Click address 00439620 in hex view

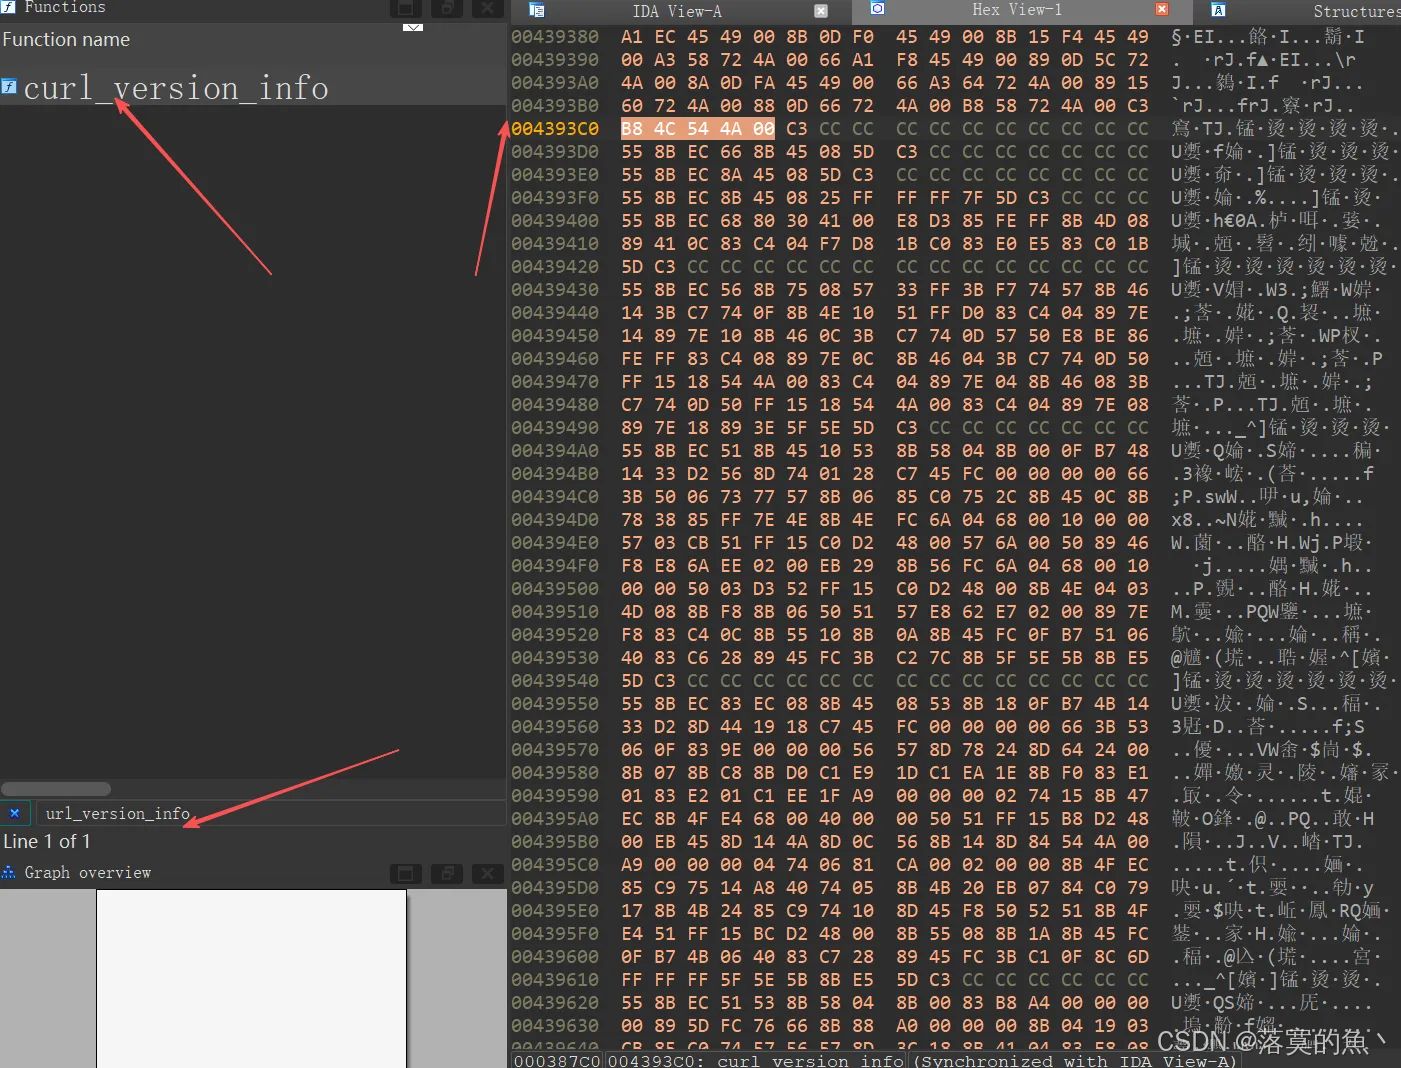(555, 1003)
